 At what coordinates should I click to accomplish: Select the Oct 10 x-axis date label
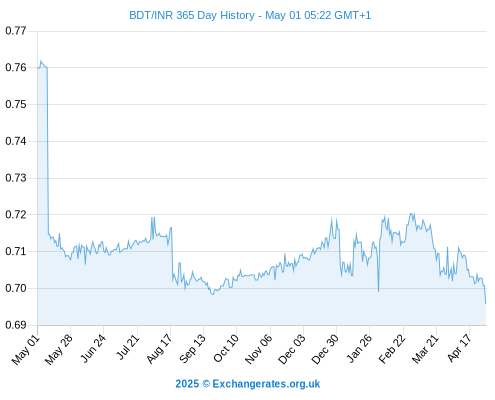pyautogui.click(x=226, y=348)
